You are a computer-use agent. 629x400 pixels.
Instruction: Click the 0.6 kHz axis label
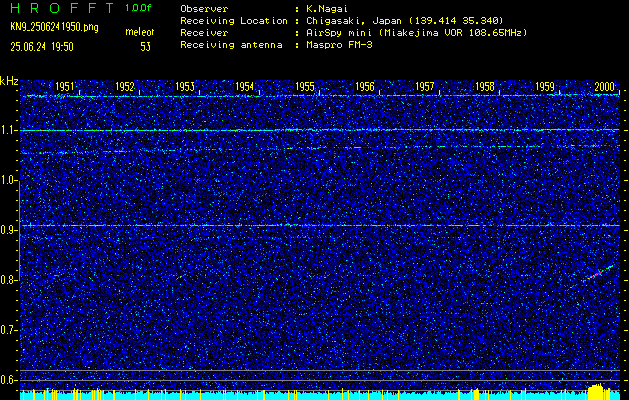pos(8,380)
